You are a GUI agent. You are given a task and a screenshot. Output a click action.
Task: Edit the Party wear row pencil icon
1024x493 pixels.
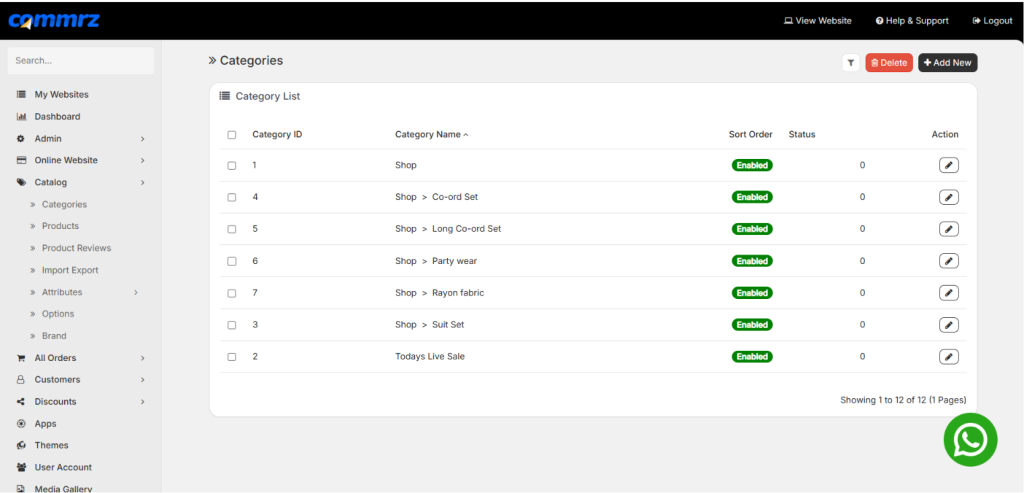click(x=949, y=261)
